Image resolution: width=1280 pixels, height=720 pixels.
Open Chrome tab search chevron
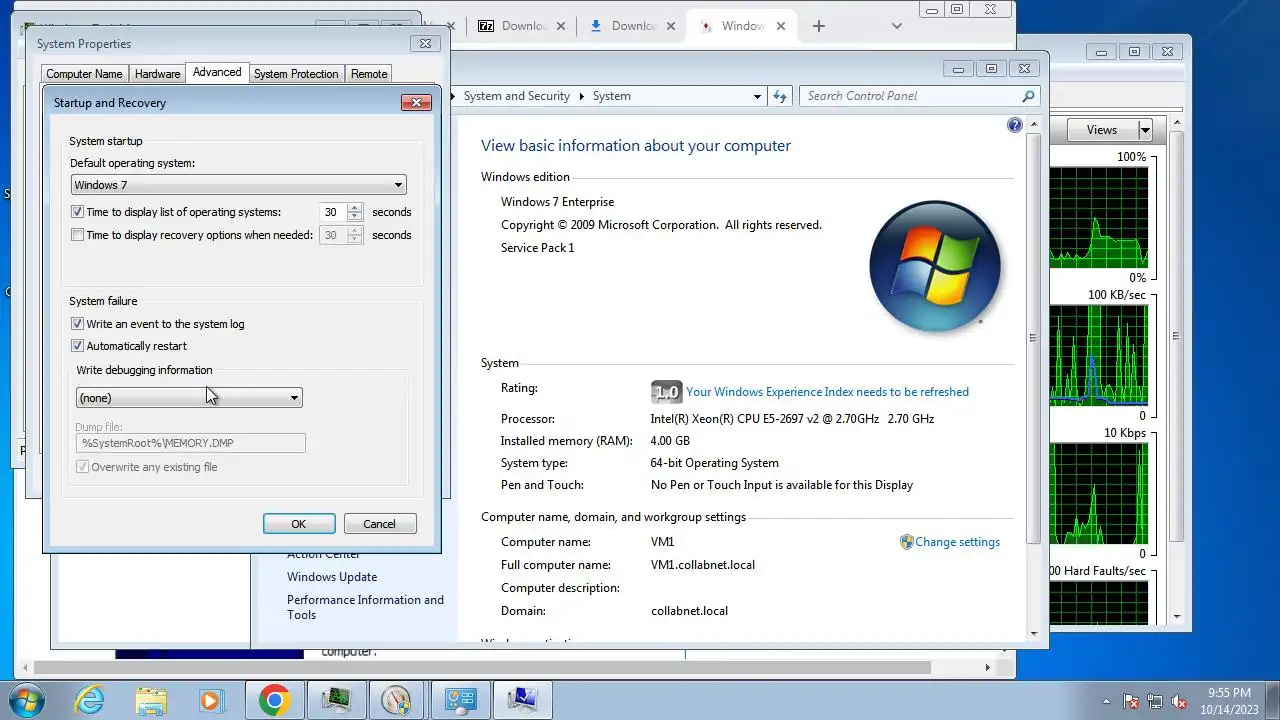[x=896, y=26]
